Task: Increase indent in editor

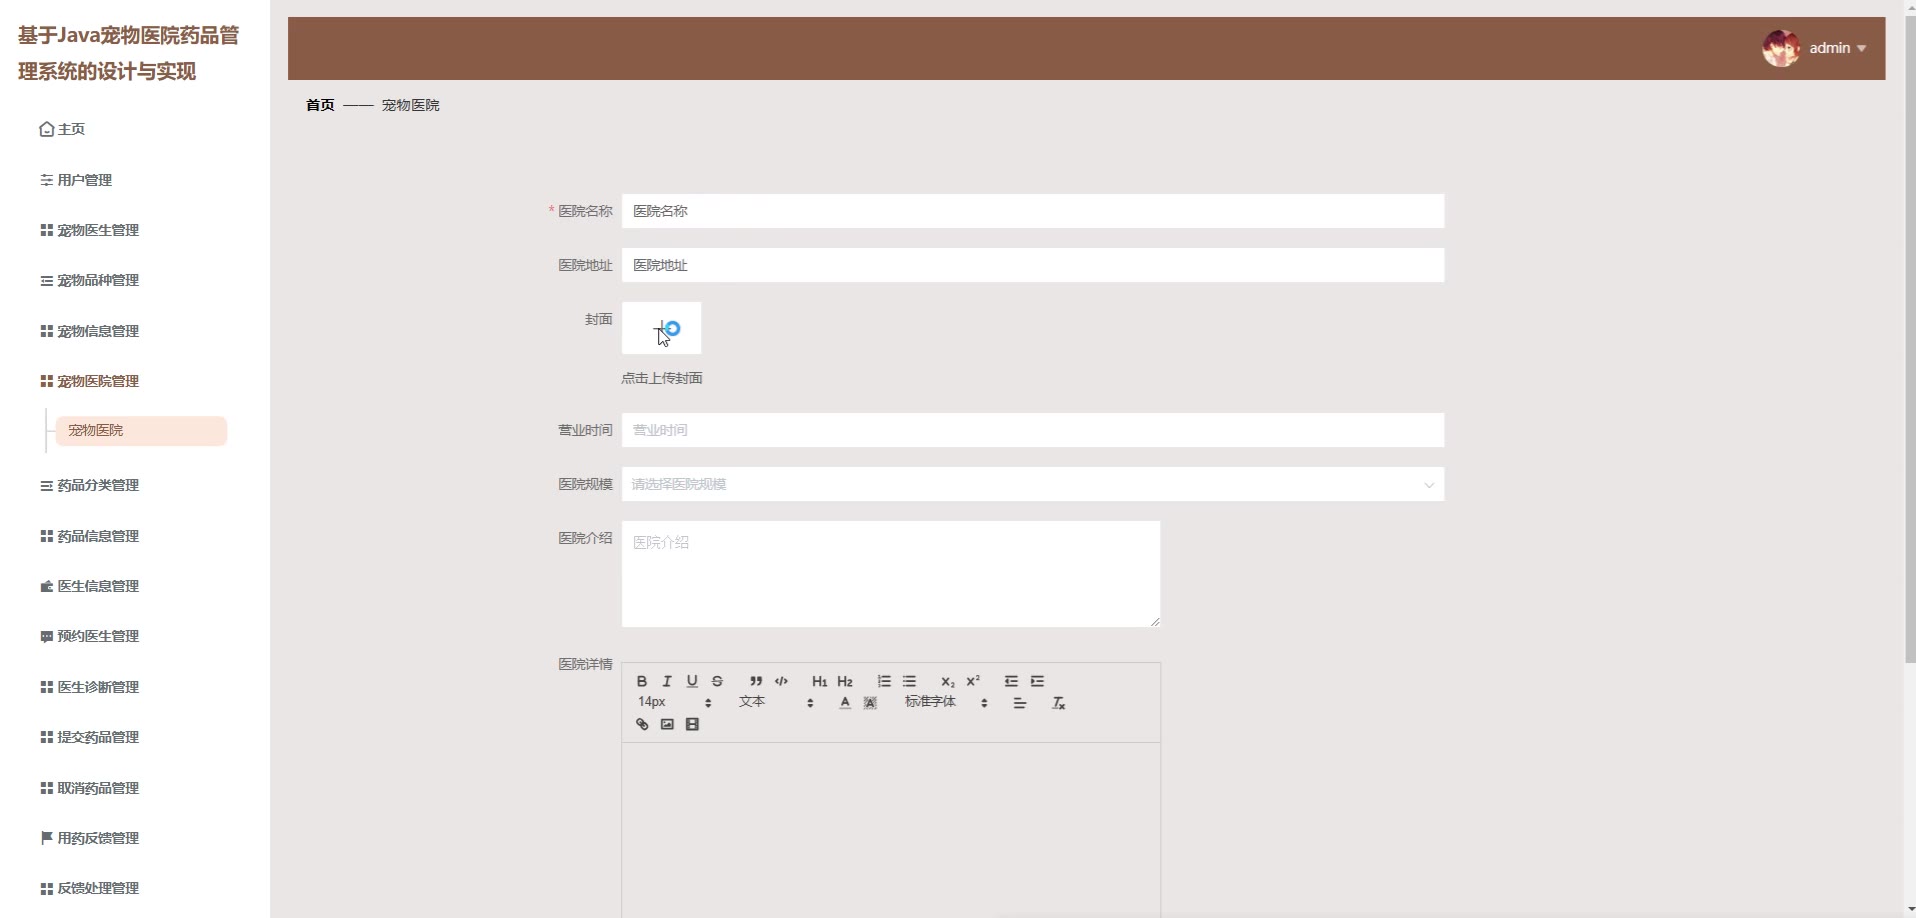Action: (x=1037, y=681)
